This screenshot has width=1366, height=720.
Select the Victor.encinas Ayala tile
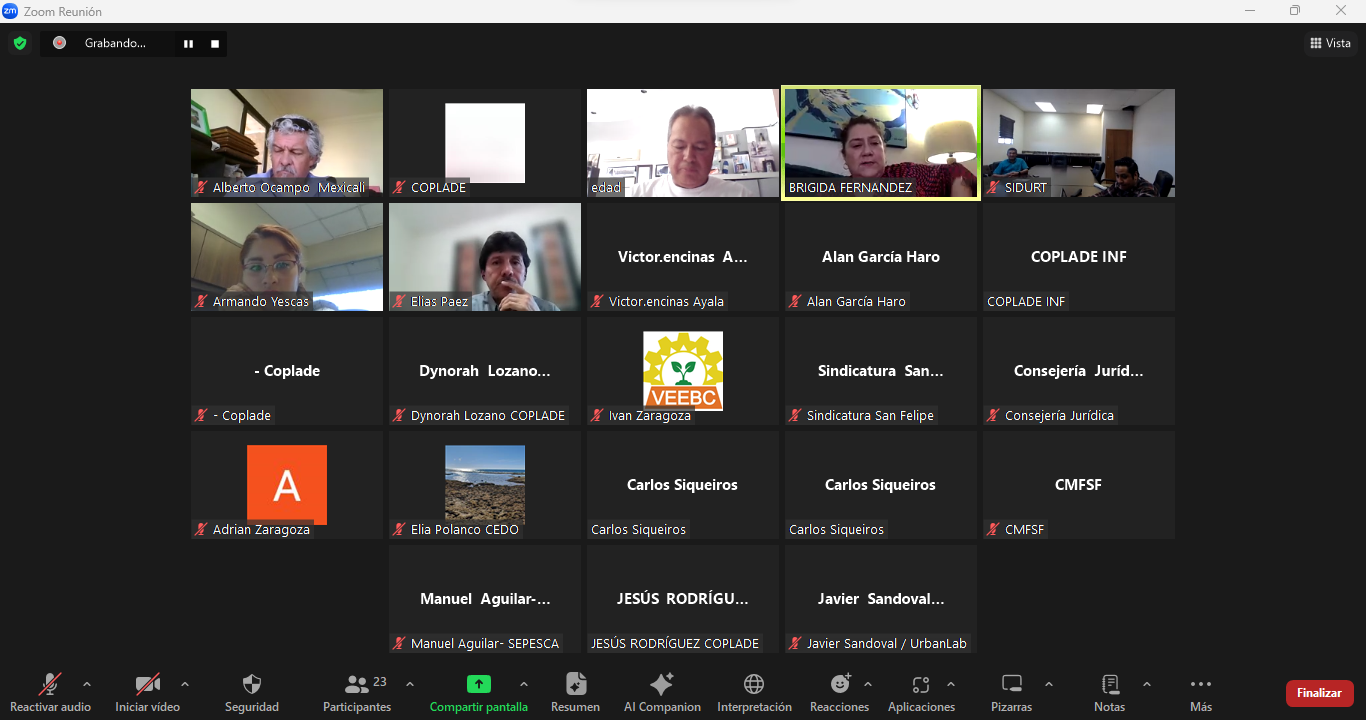683,257
